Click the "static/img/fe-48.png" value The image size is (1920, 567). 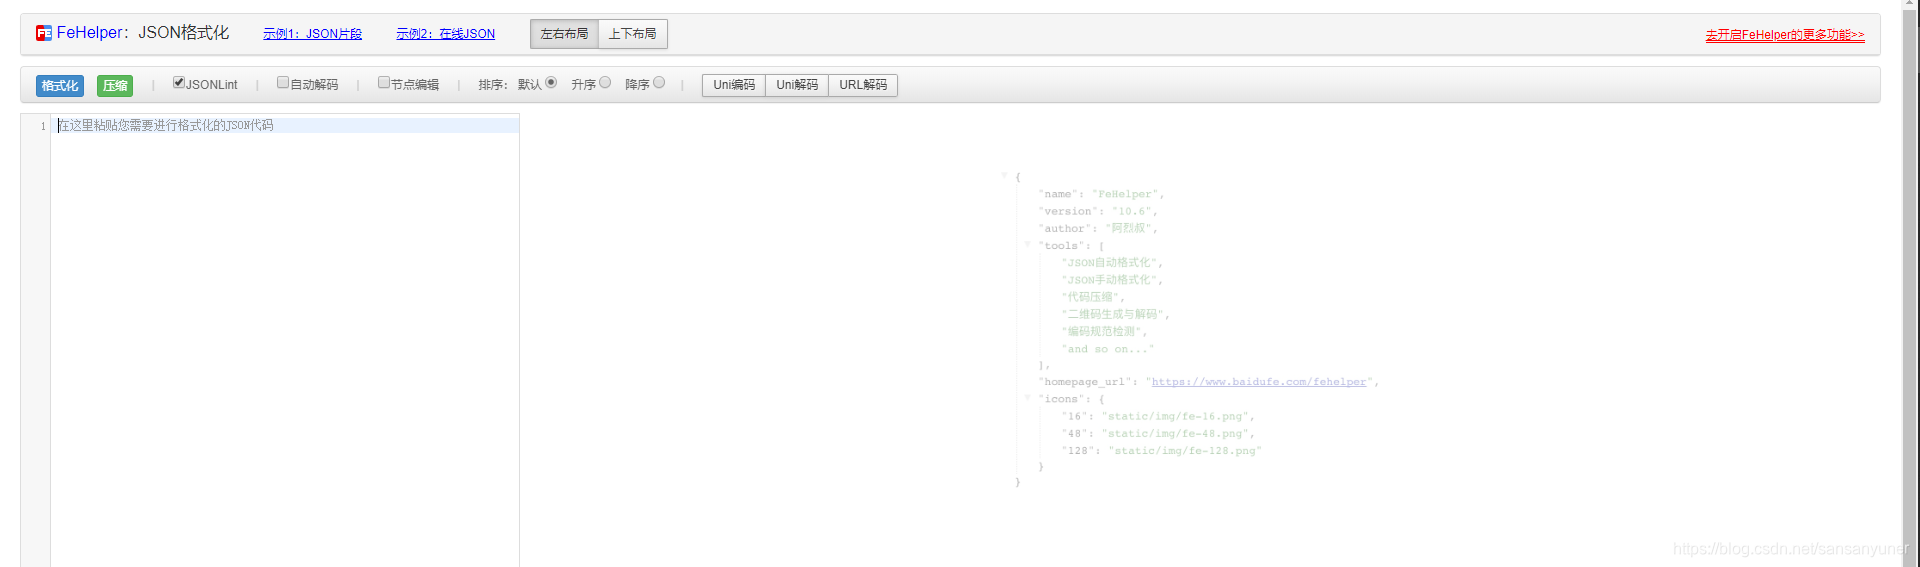click(x=1174, y=433)
